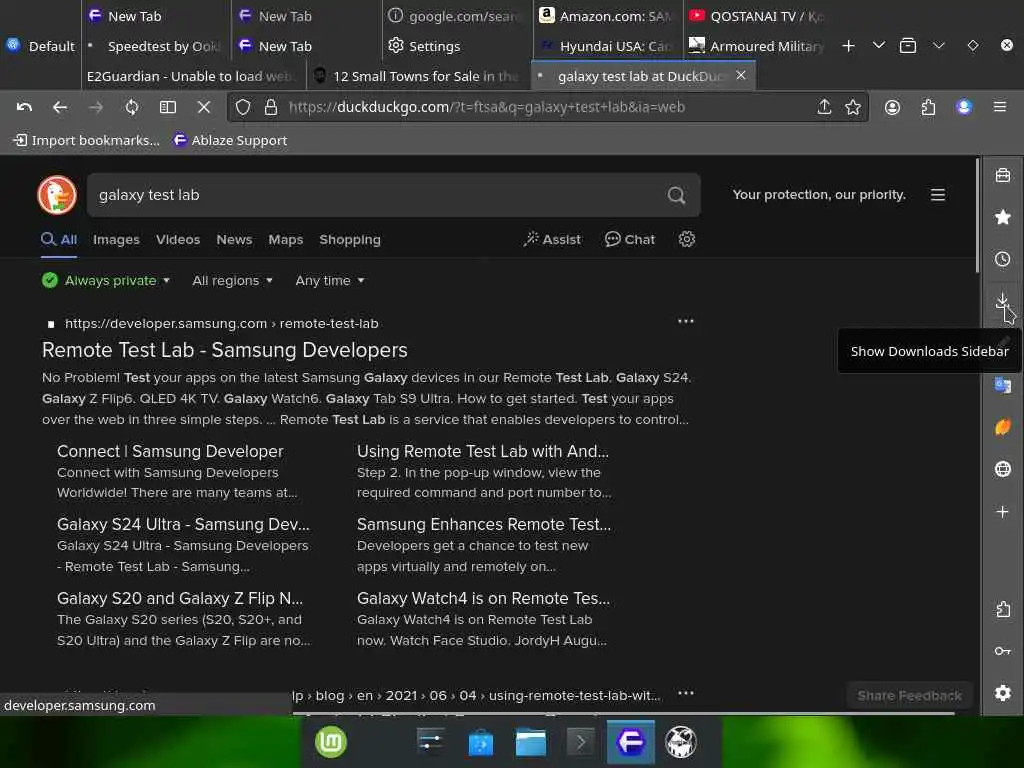The image size is (1024, 768).
Task: Share the current page from address bar
Action: pos(824,107)
